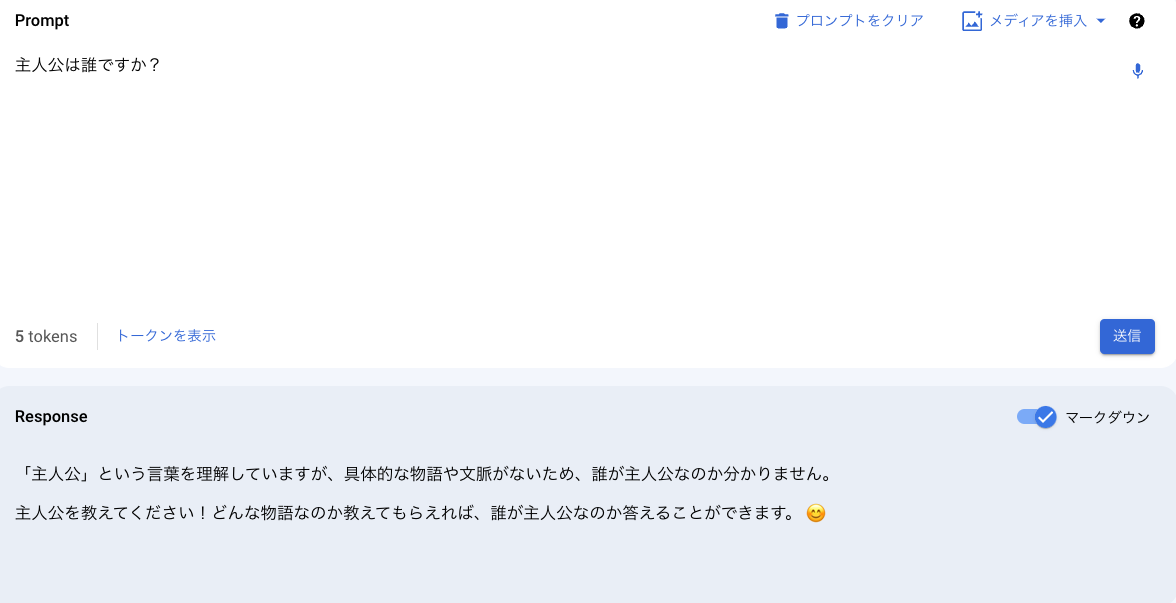Click the マークダウン label next to the switch
The width and height of the screenshot is (1176, 603).
click(x=1108, y=417)
